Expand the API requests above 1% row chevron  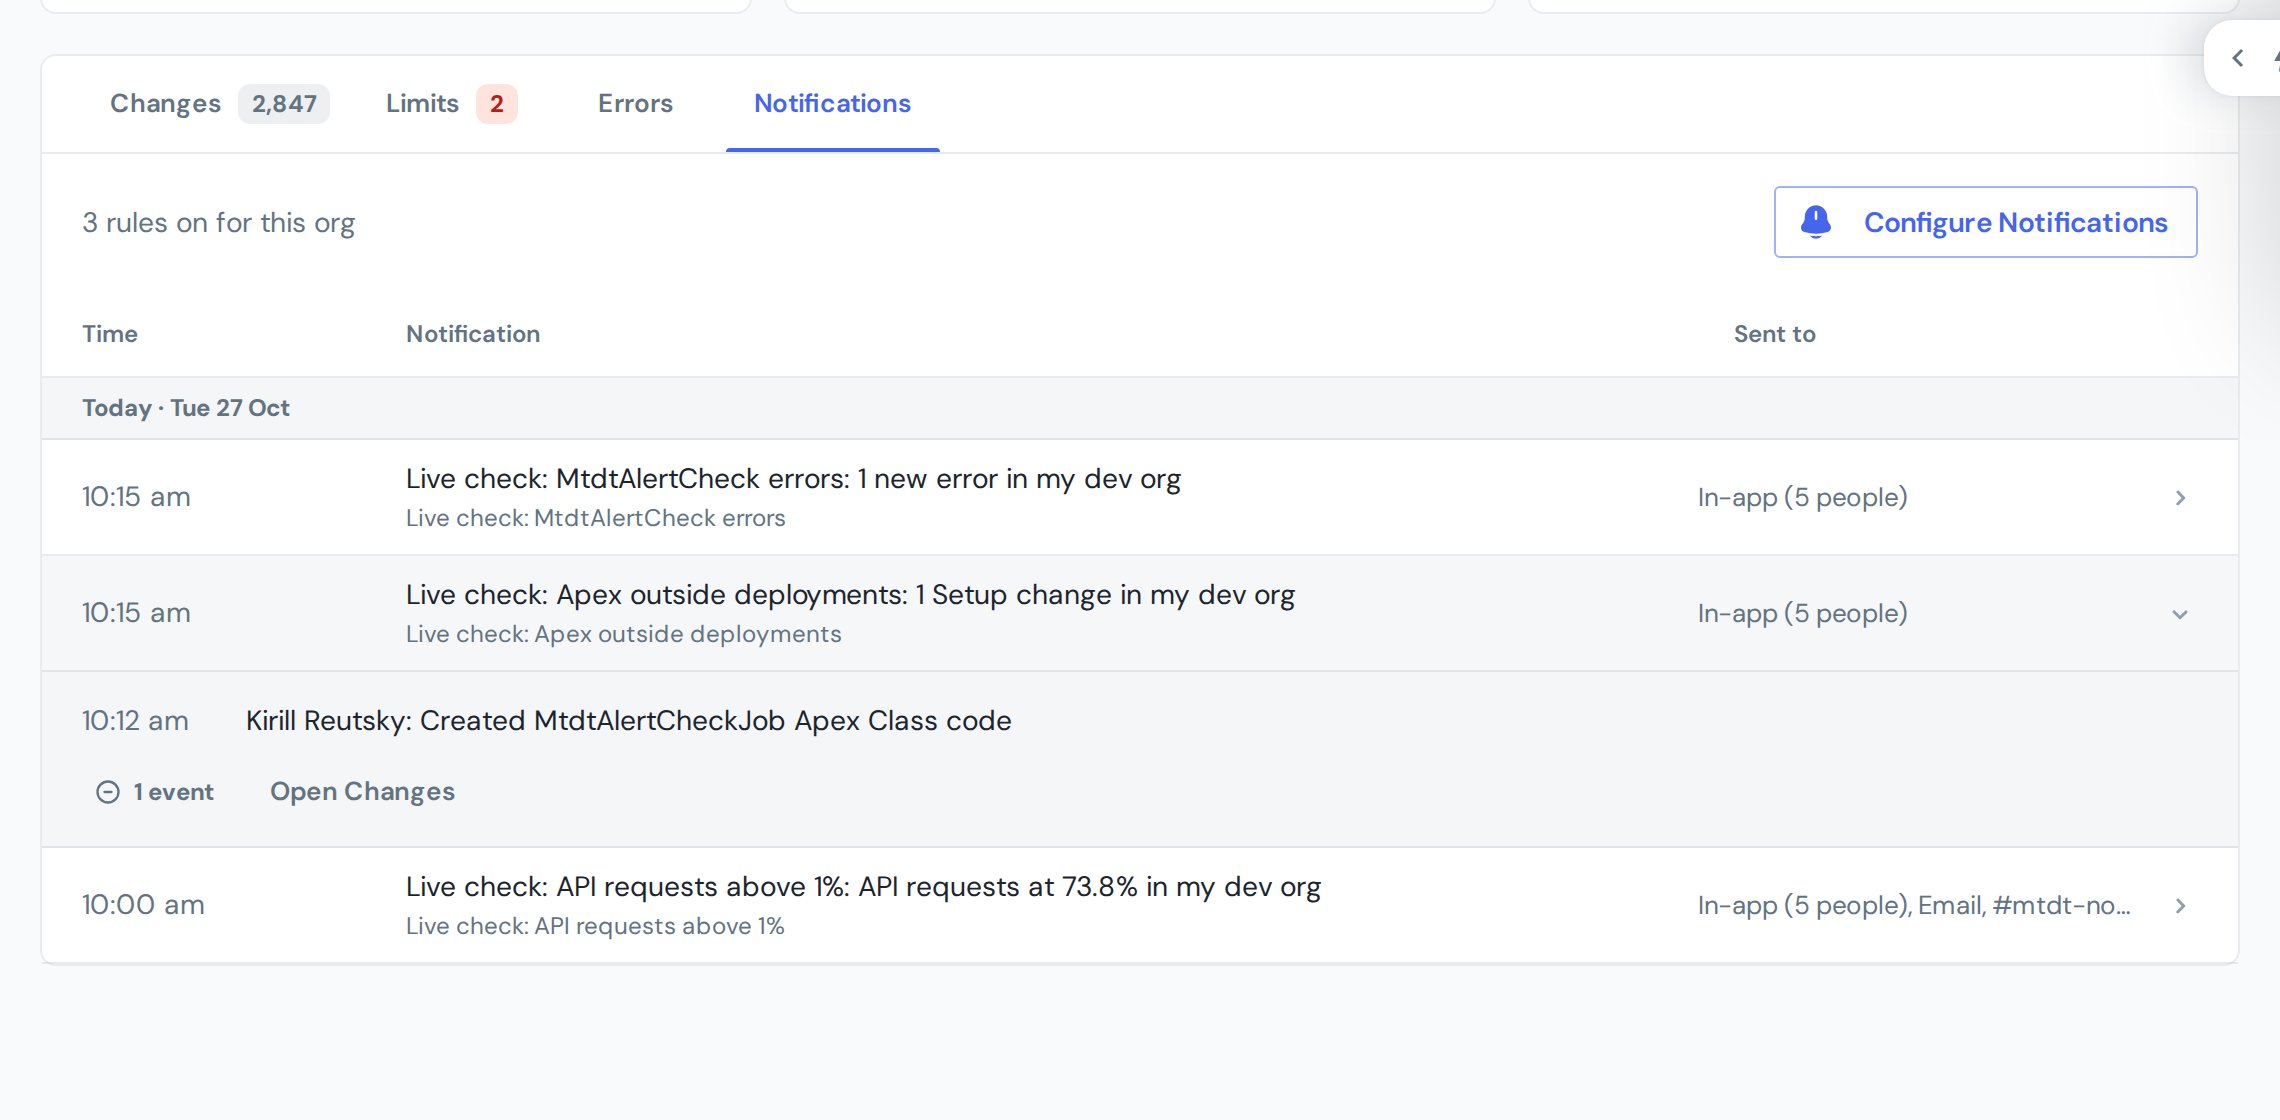tap(2181, 906)
